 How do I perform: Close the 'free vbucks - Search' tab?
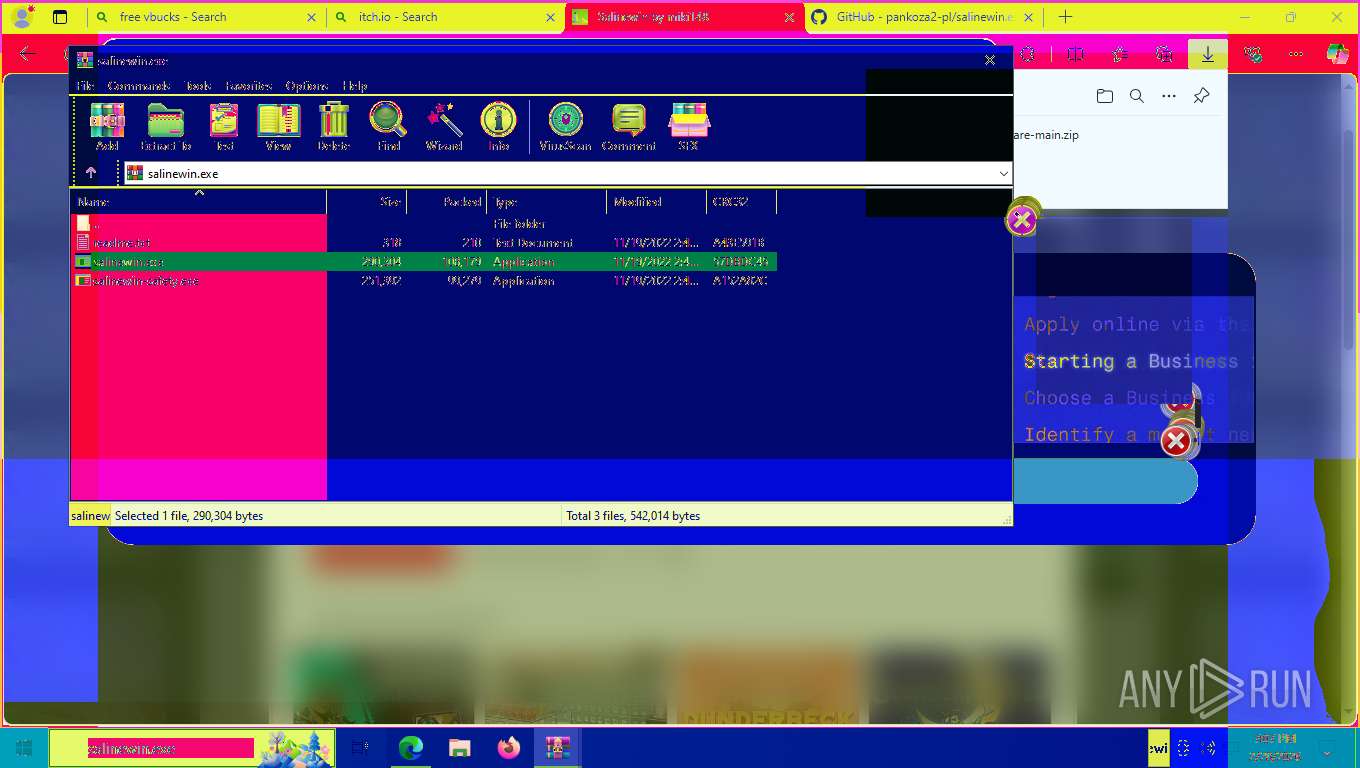[x=310, y=17]
